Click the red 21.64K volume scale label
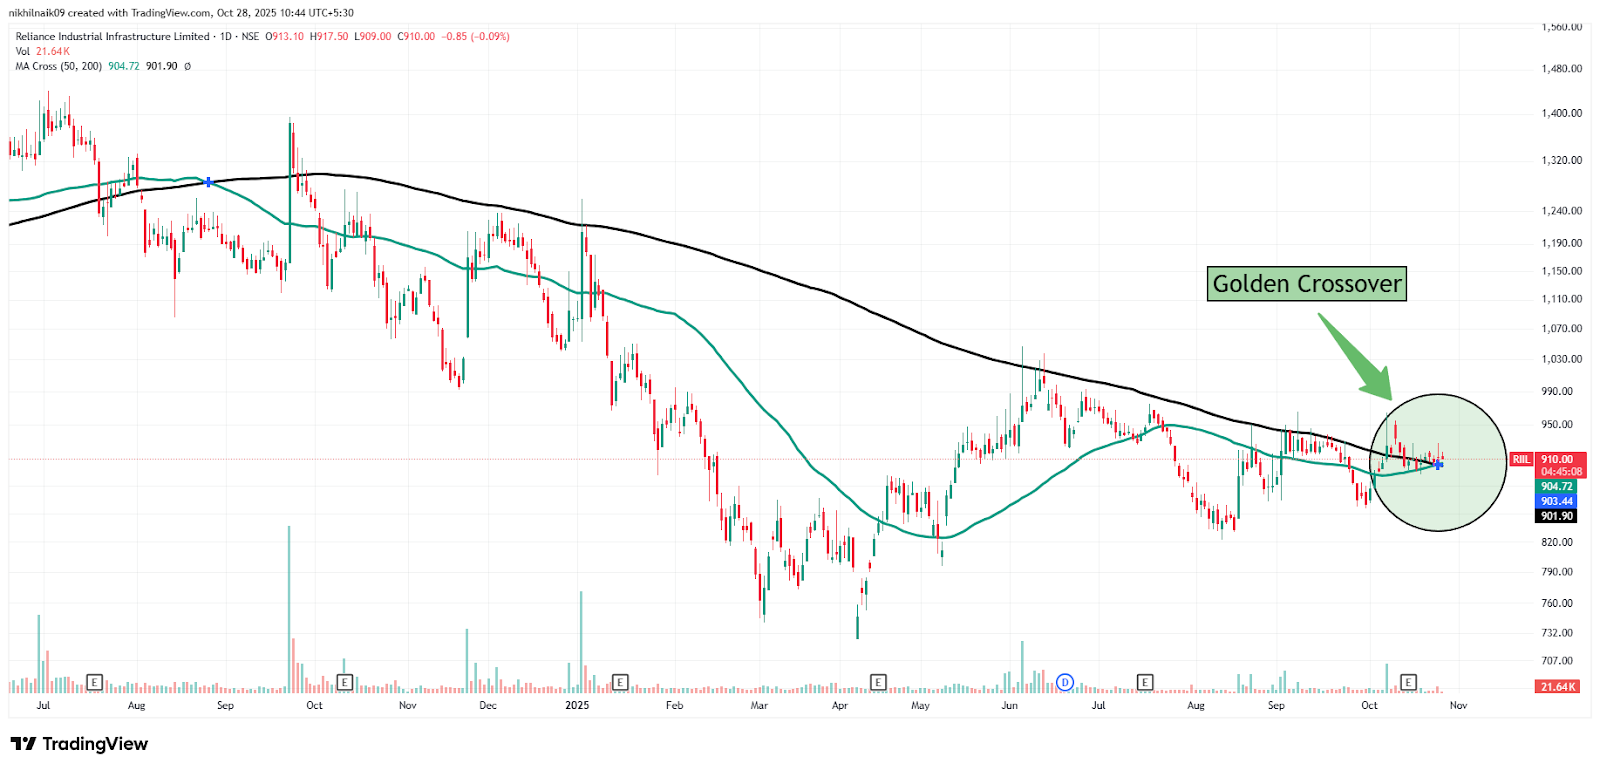The image size is (1600, 770). click(1557, 686)
